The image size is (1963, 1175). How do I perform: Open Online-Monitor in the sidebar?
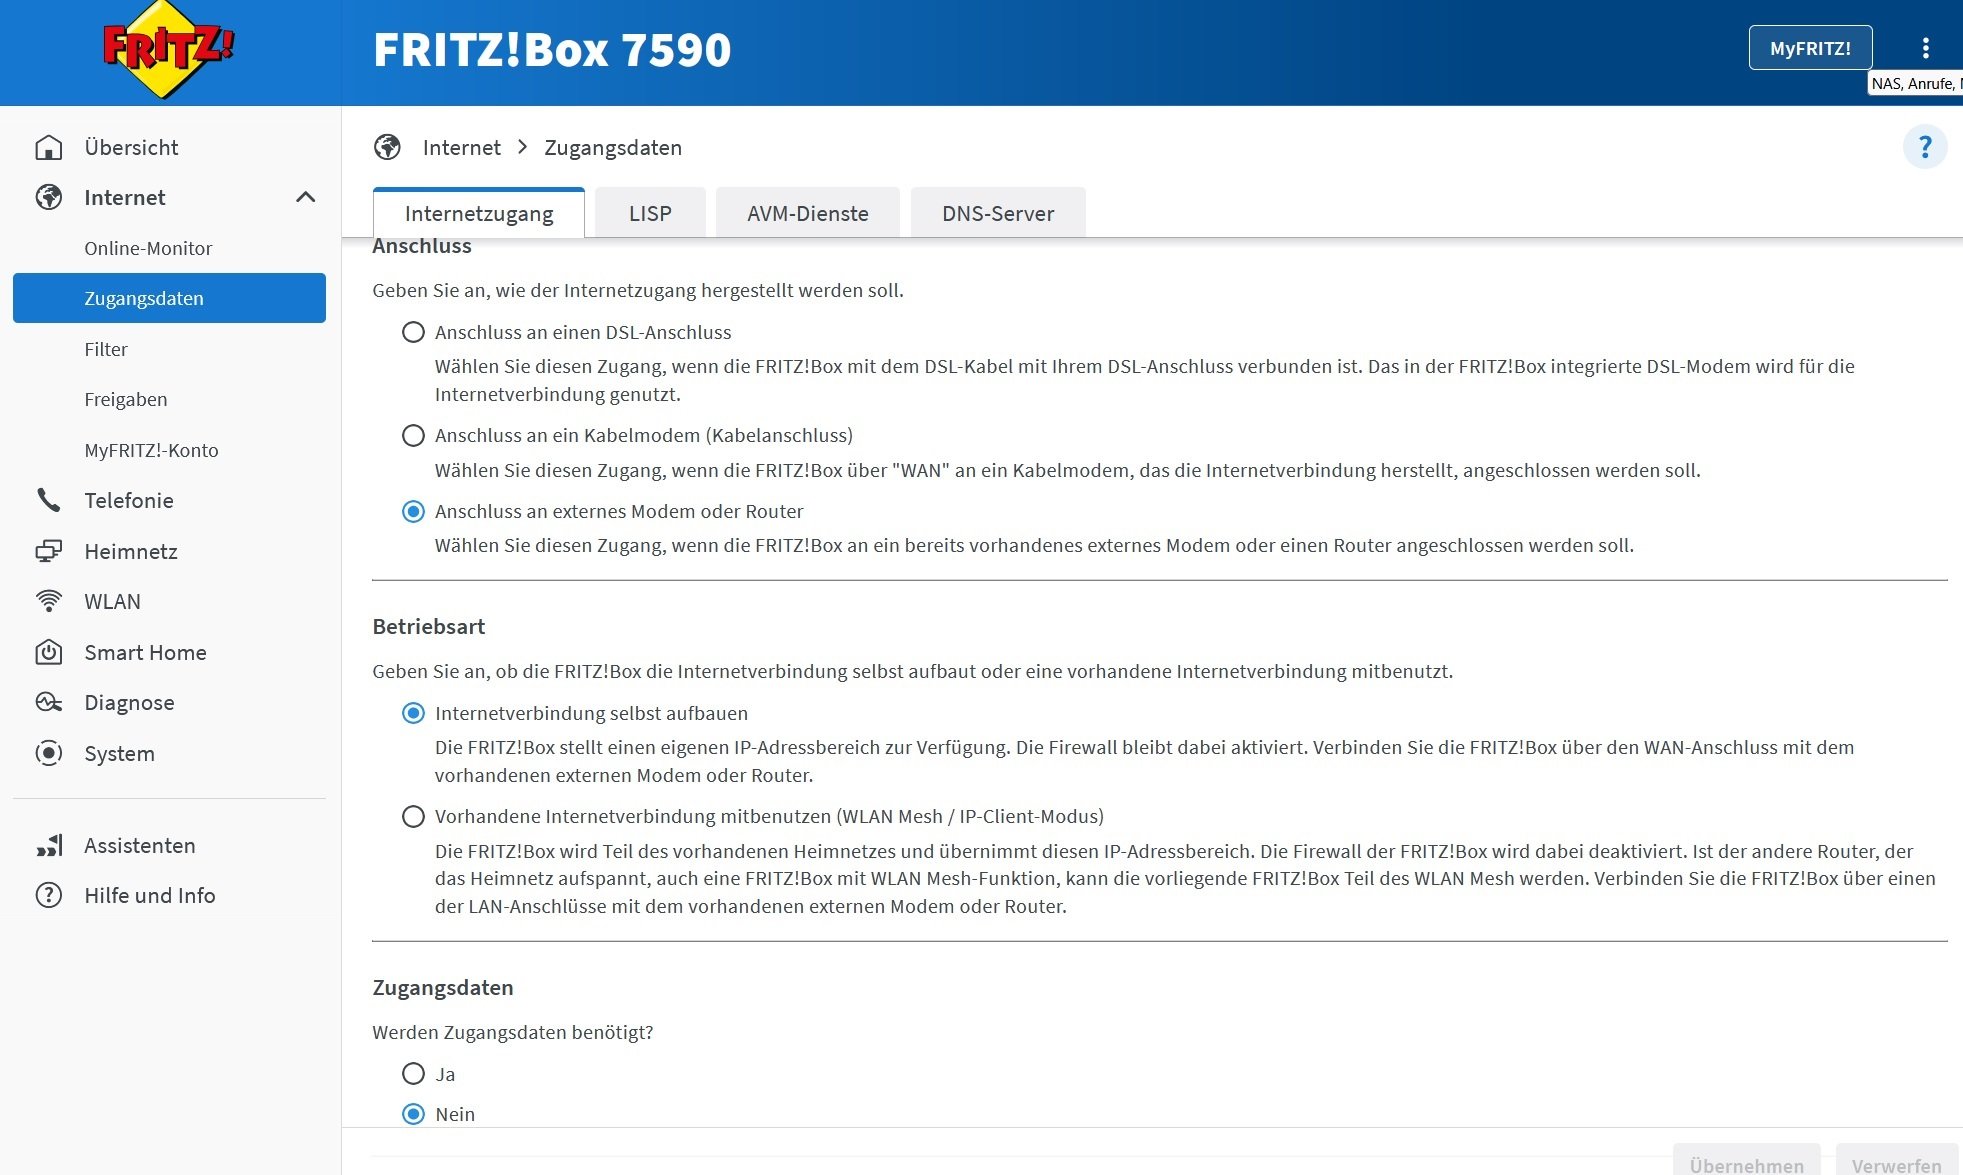148,248
